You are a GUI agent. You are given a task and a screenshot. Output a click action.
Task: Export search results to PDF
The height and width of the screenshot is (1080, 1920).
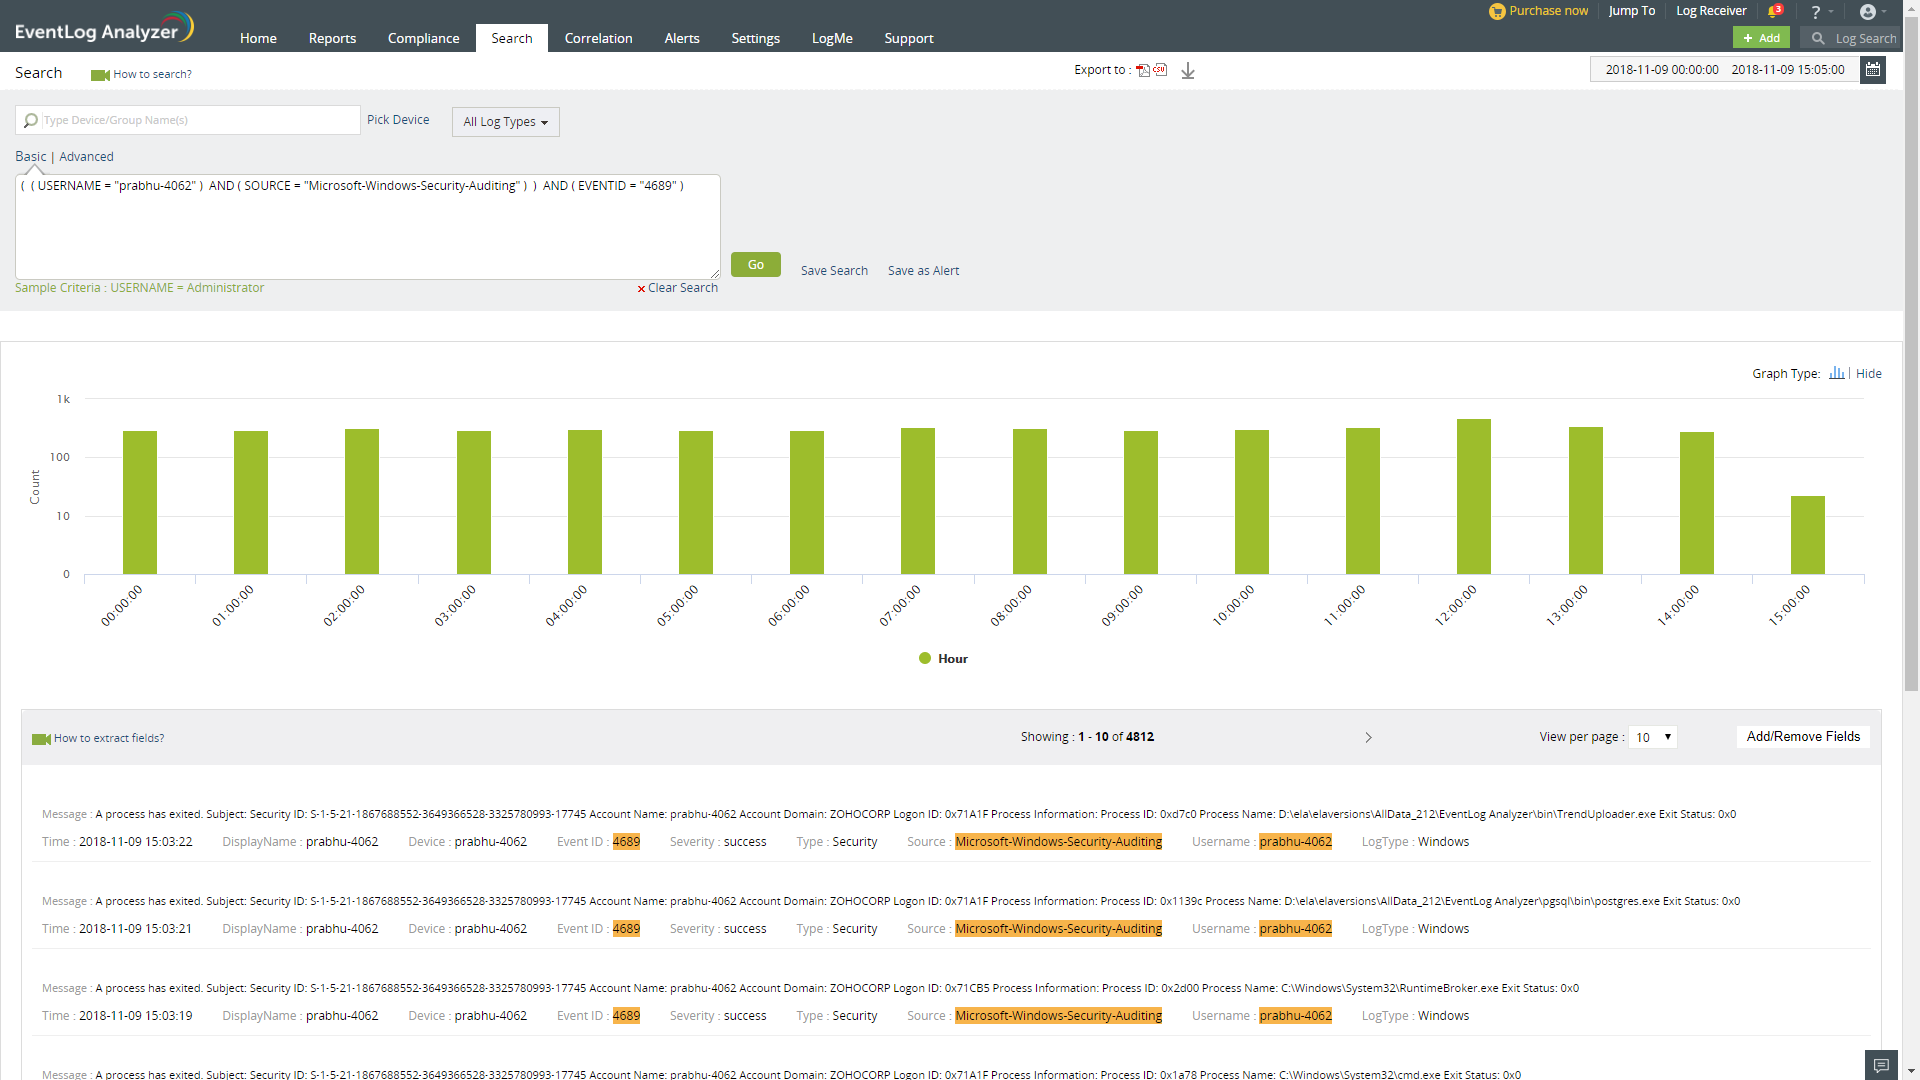click(x=1143, y=70)
